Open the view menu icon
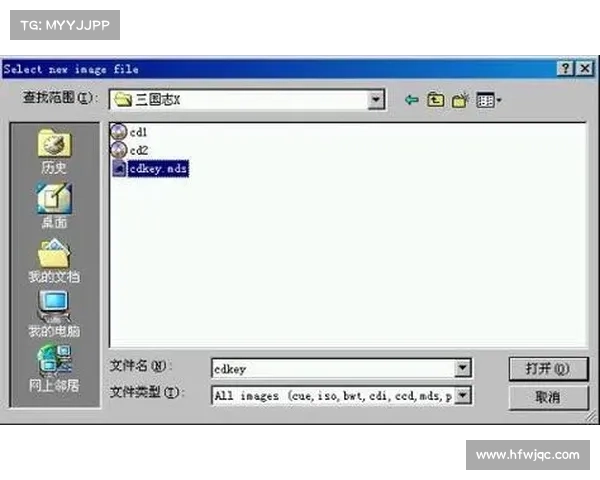 489,99
